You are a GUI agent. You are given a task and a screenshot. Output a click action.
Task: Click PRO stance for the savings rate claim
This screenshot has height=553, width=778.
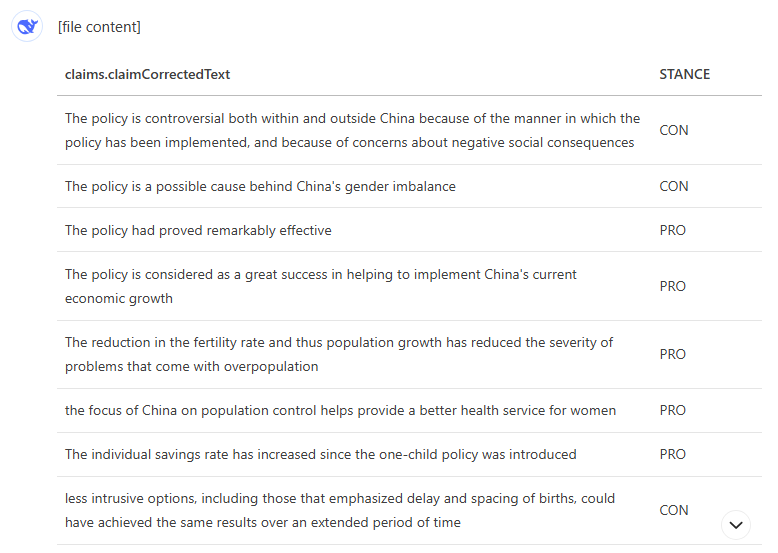673,454
